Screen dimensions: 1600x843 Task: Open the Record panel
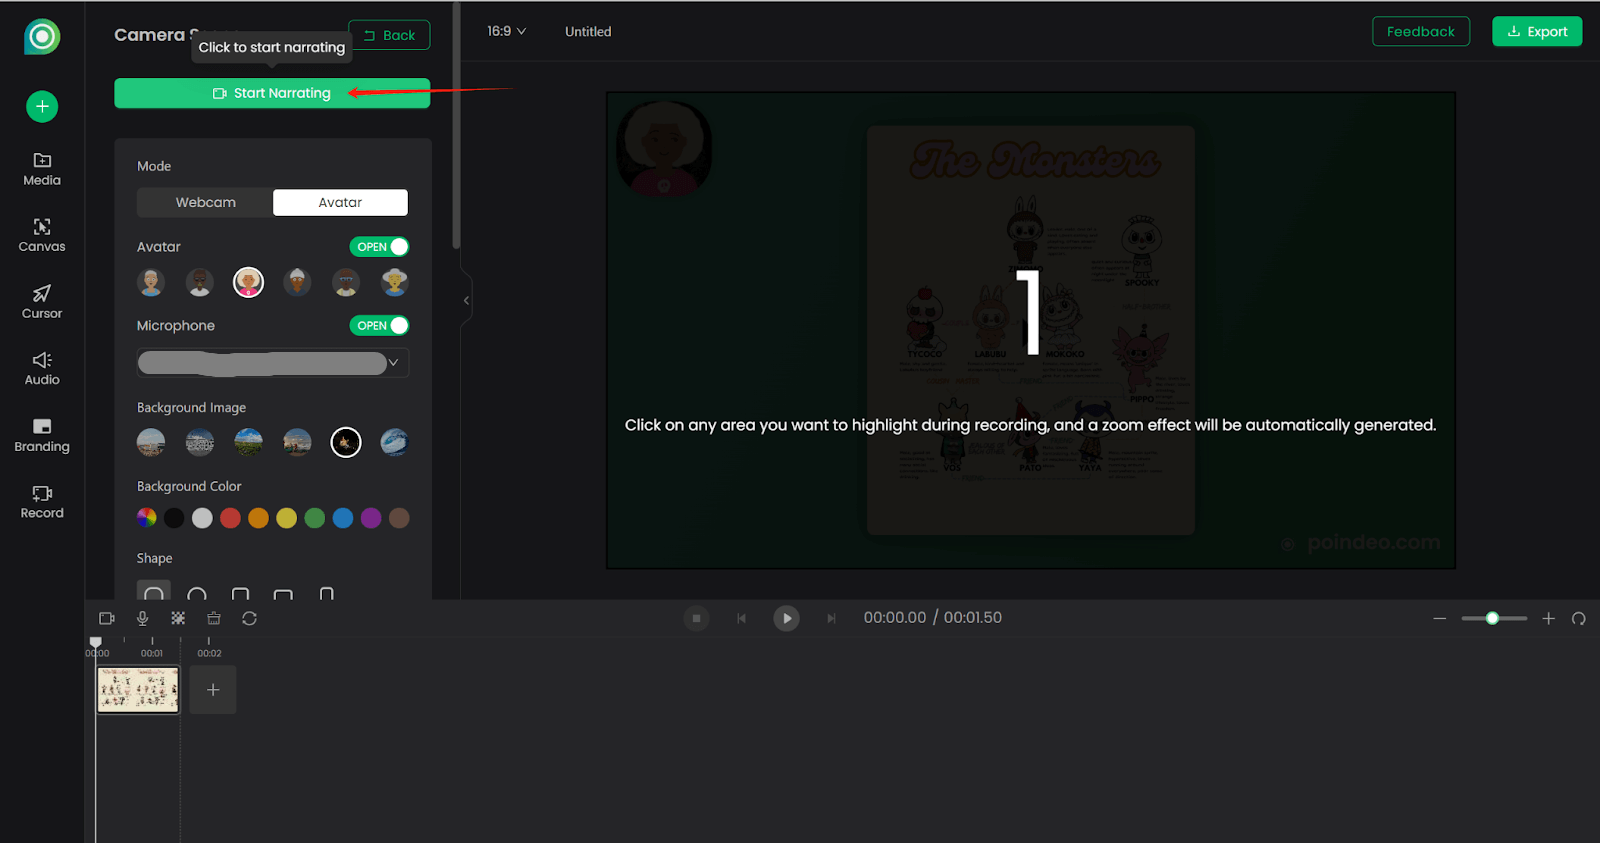[42, 502]
